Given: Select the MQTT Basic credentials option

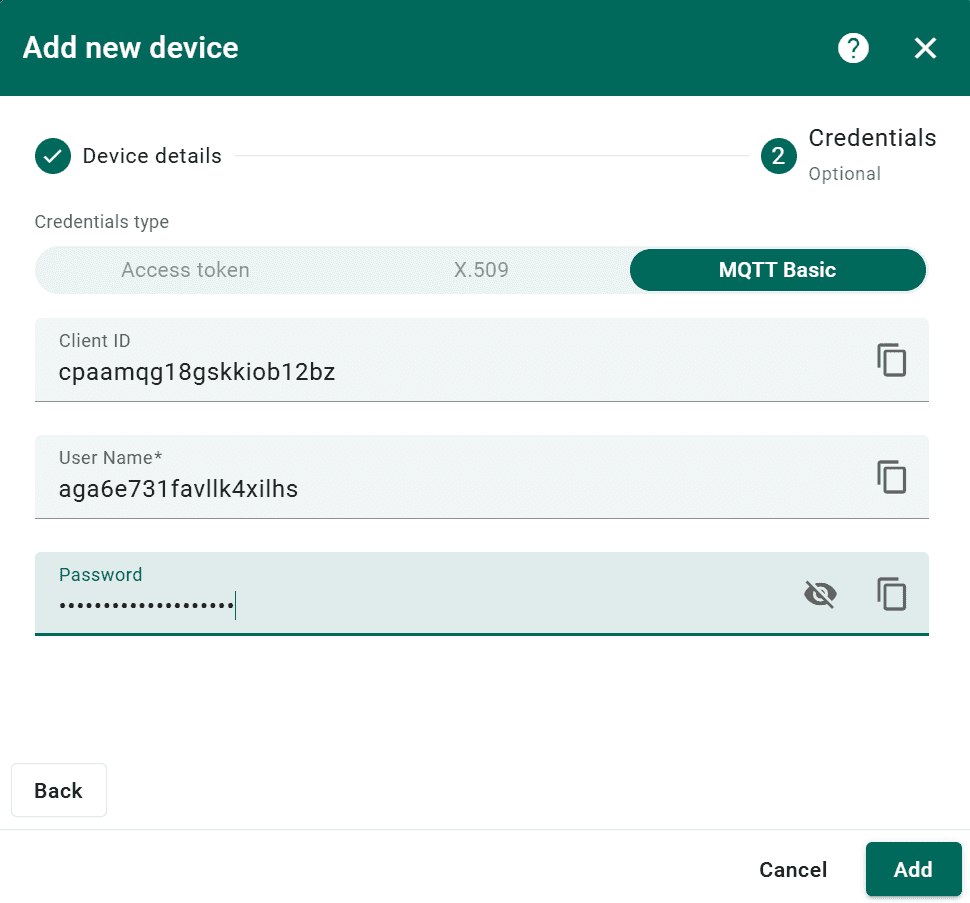Looking at the screenshot, I should (777, 270).
